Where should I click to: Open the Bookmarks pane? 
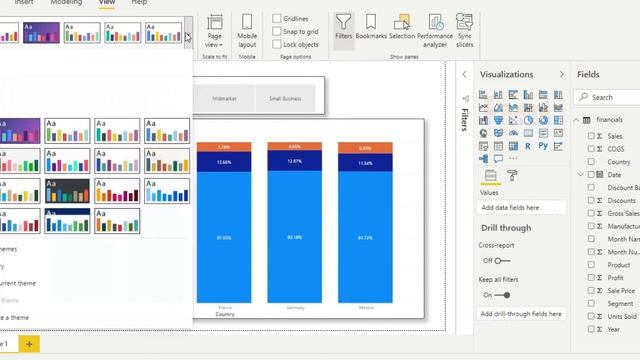point(371,27)
